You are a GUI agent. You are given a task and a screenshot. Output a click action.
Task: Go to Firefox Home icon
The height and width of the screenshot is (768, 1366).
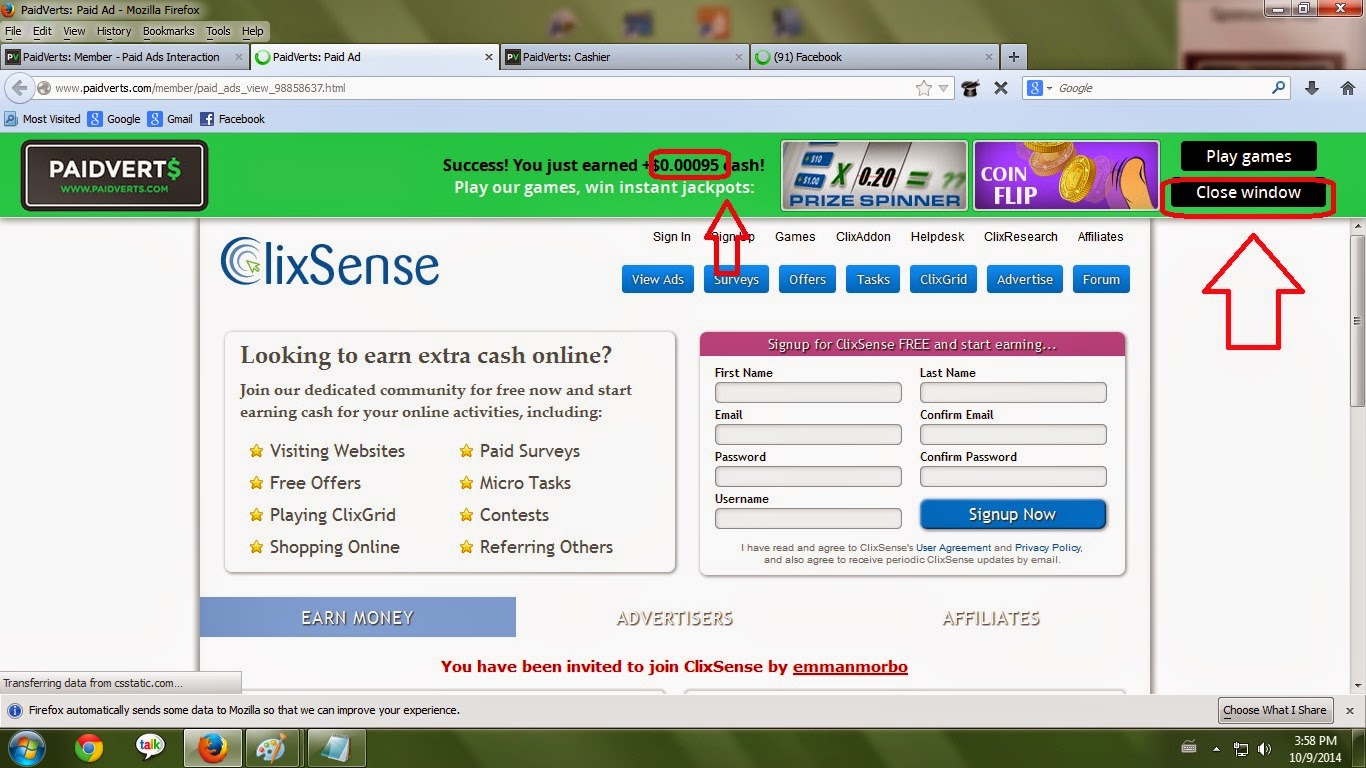tap(1347, 88)
